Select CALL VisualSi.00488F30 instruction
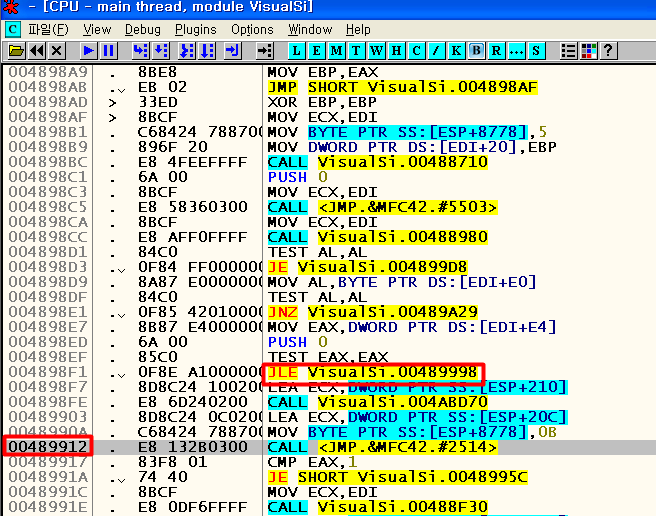This screenshot has height=516, width=656. 377,507
